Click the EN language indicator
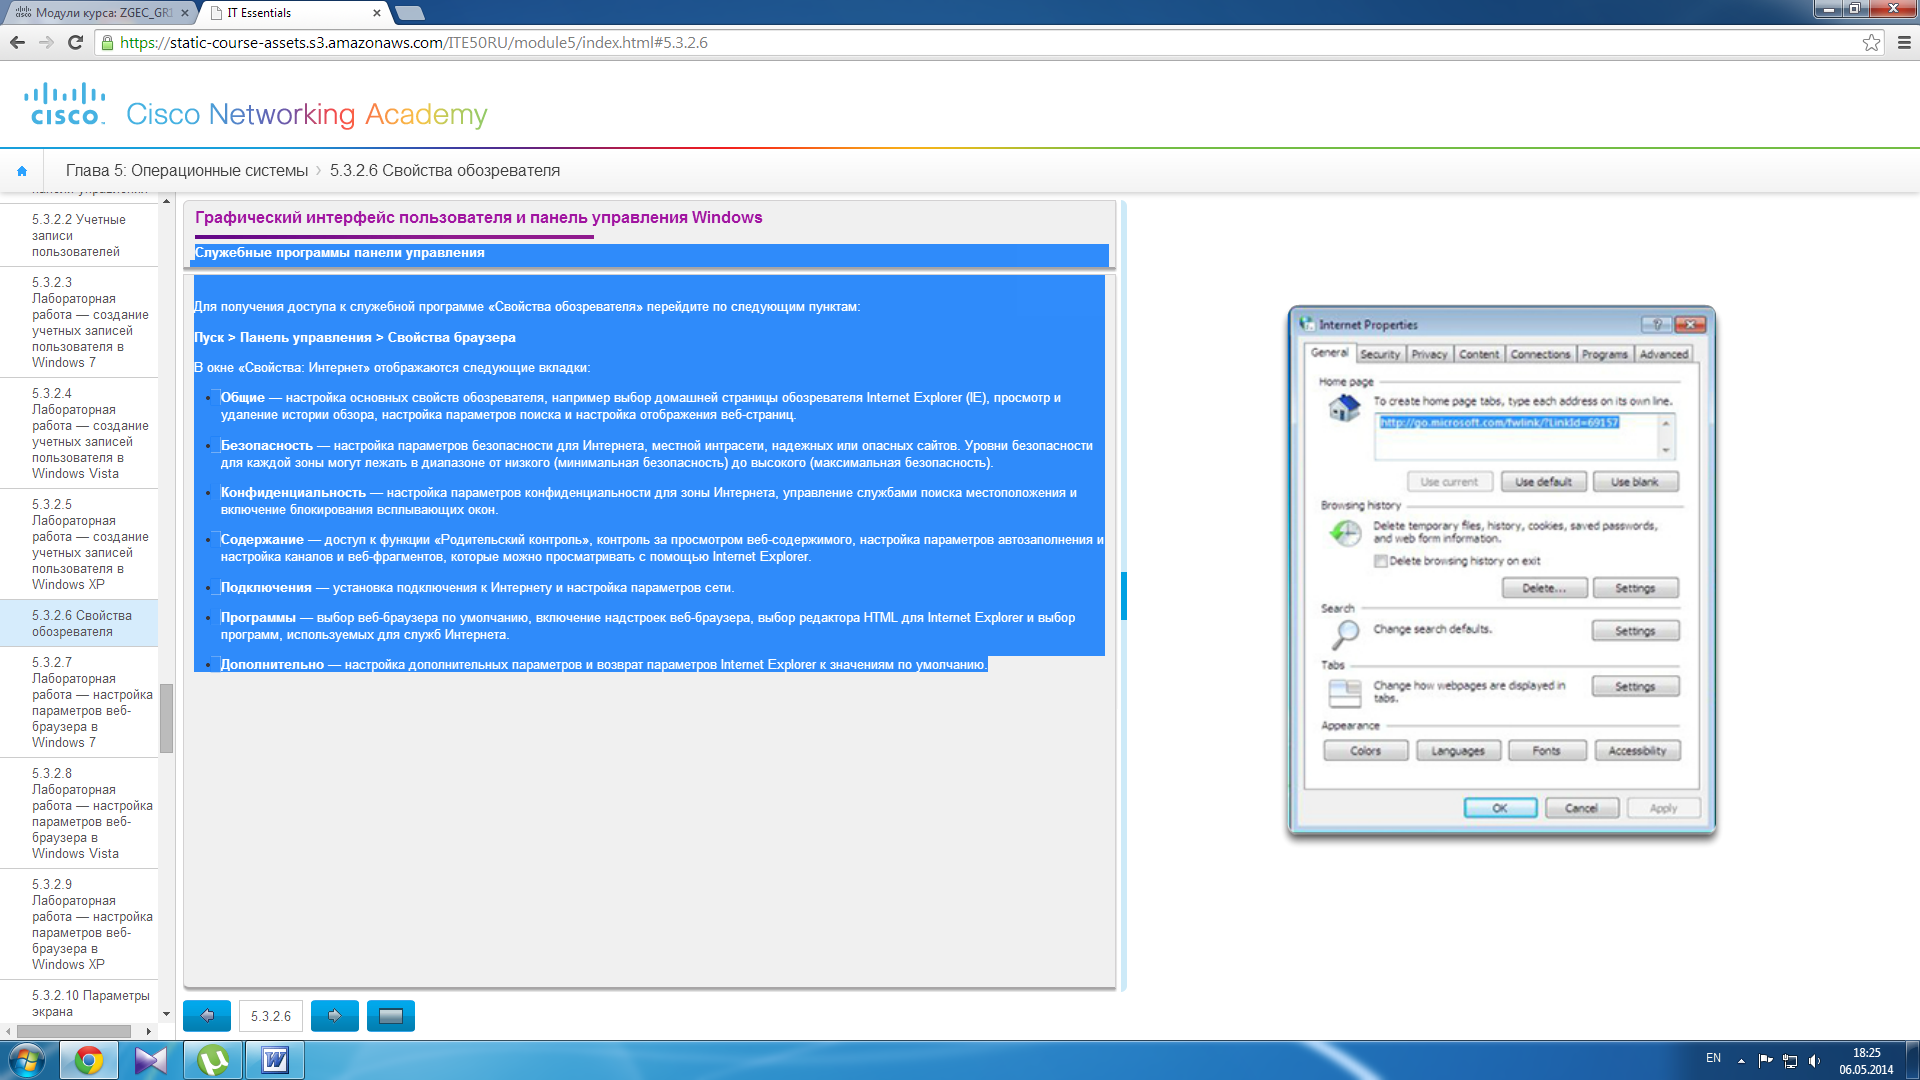This screenshot has width=1920, height=1080. click(1713, 1058)
